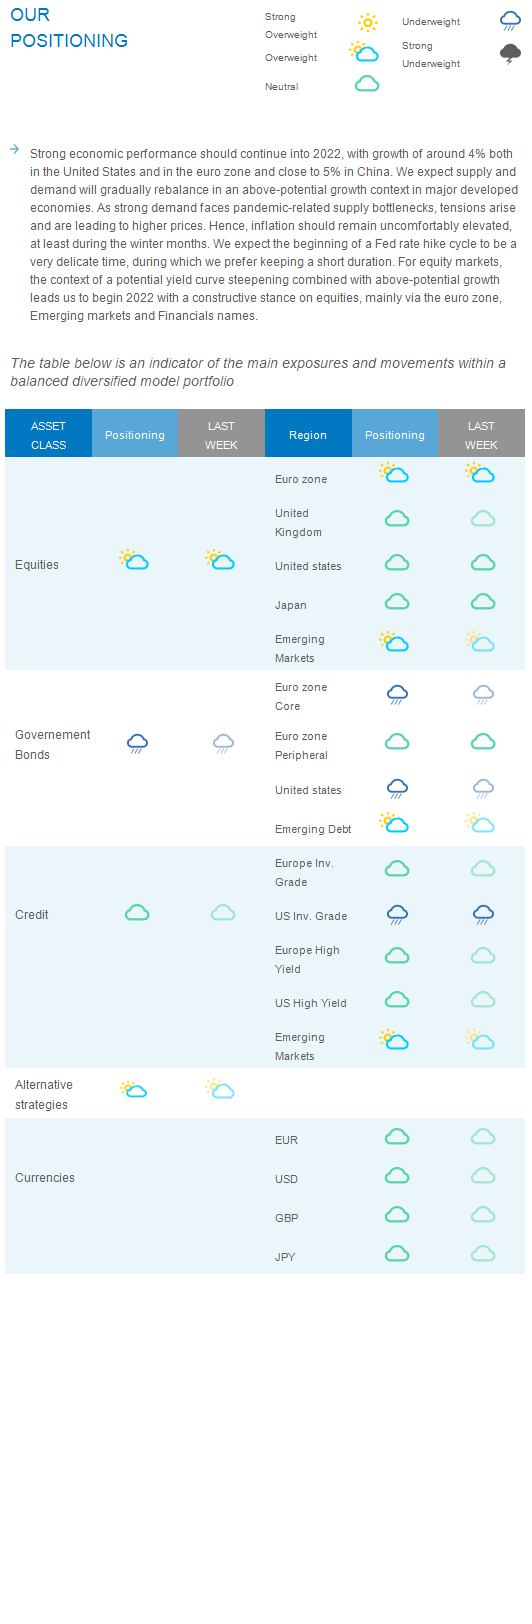Click the Strong Underweight storm cloud legend icon
The width and height of the screenshot is (532, 1624).
click(x=510, y=54)
